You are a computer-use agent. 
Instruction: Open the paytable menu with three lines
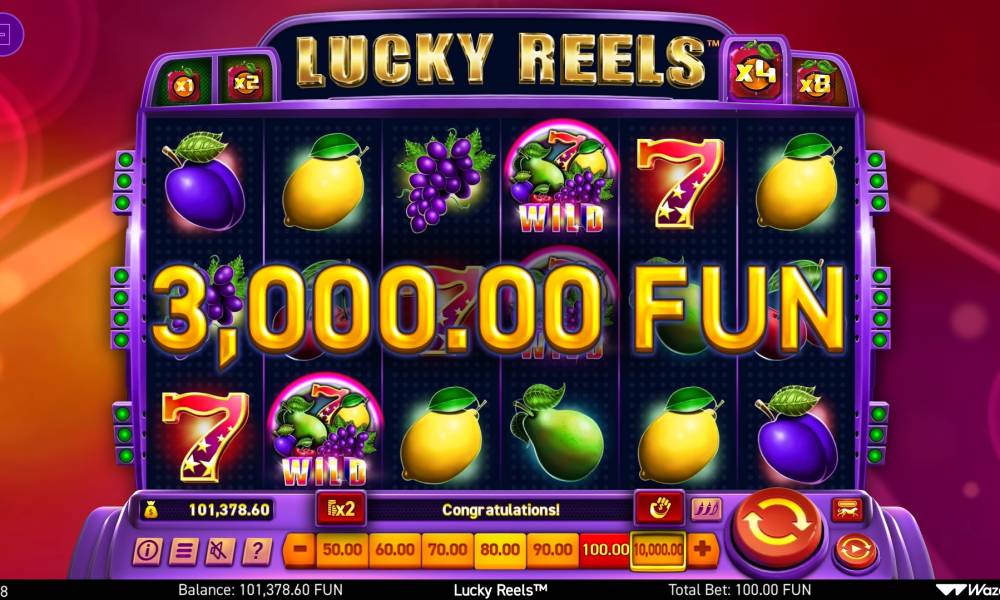click(x=183, y=551)
